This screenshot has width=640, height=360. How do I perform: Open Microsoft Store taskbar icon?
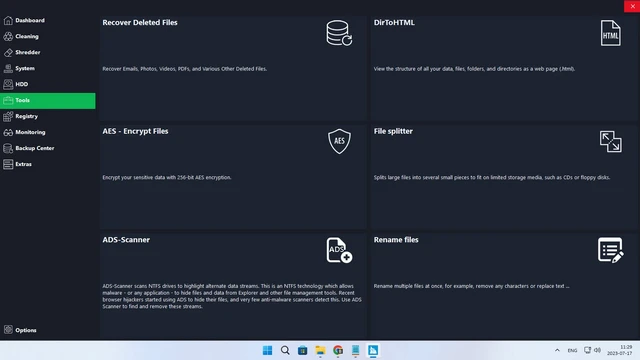click(302, 350)
